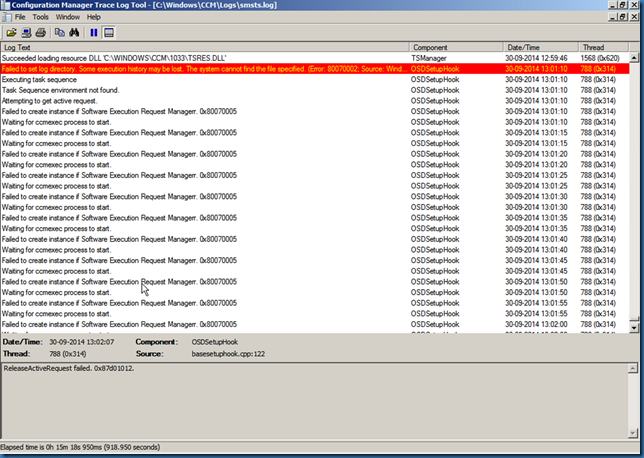Open the Window menu

[x=67, y=17]
